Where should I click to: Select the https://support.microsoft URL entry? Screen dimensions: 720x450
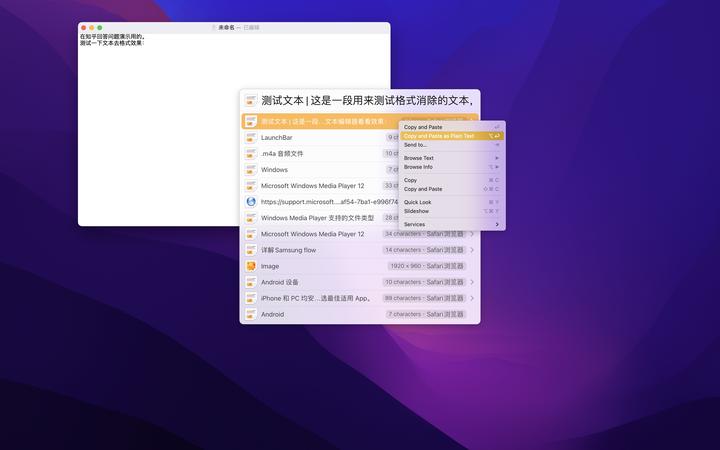click(x=320, y=202)
